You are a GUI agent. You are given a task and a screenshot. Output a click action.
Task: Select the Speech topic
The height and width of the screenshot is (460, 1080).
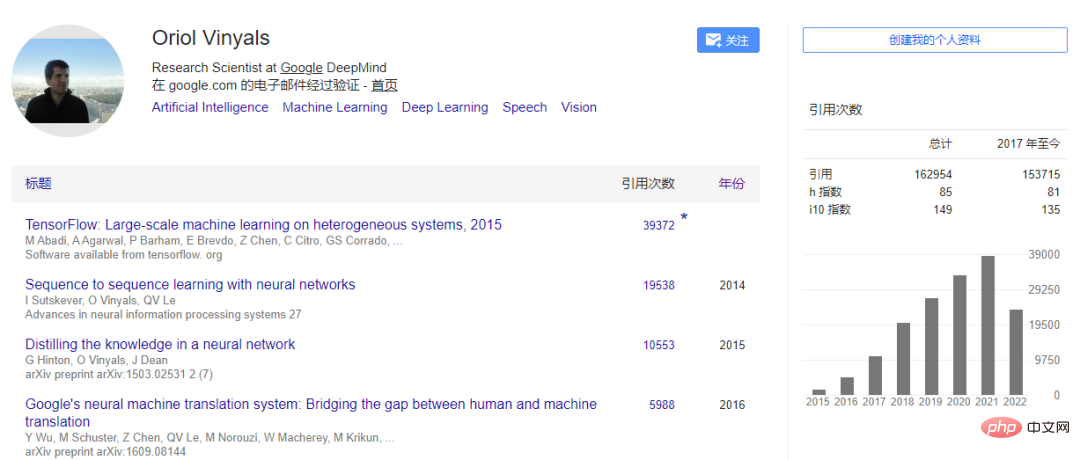[x=524, y=107]
